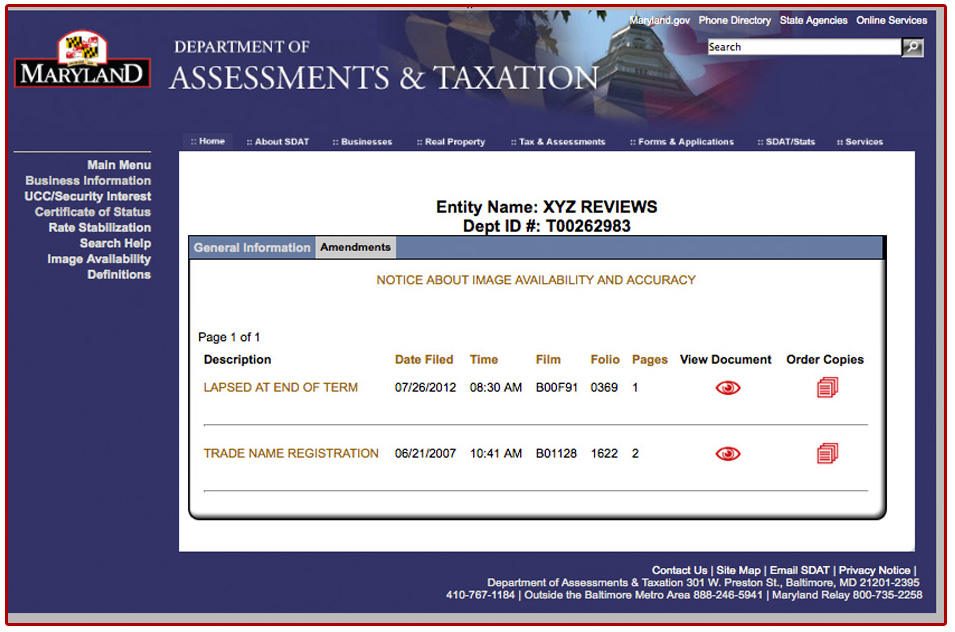Open Email SDAT footer link
The image size is (955, 632).
800,571
